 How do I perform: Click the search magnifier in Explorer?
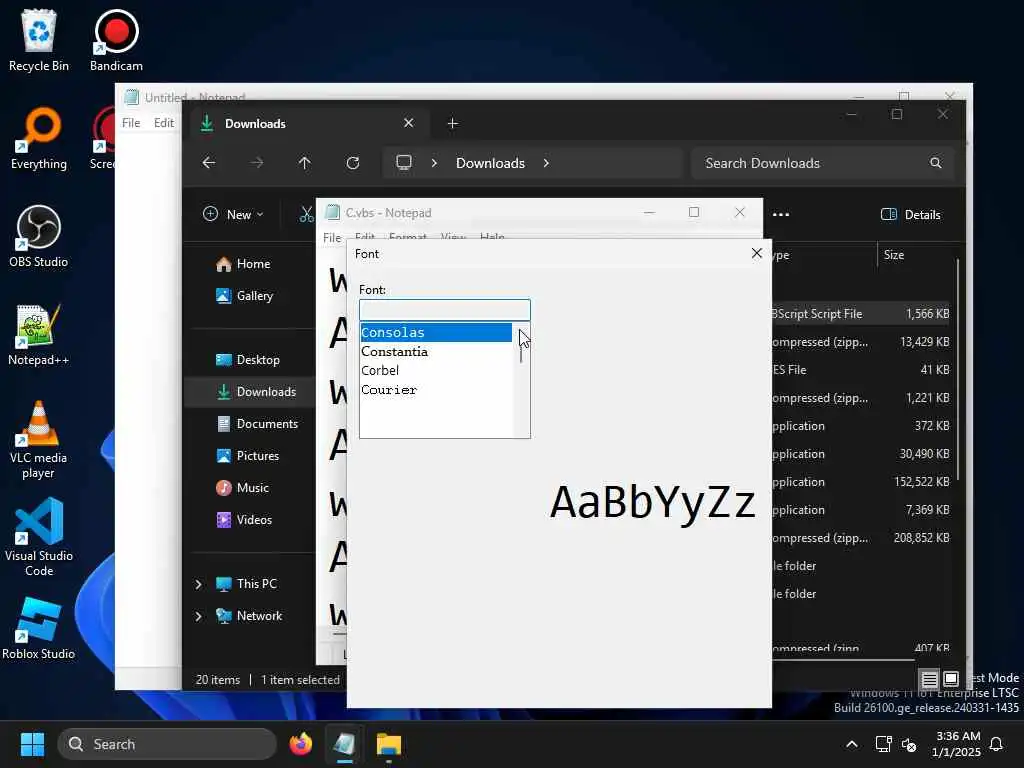coord(936,163)
